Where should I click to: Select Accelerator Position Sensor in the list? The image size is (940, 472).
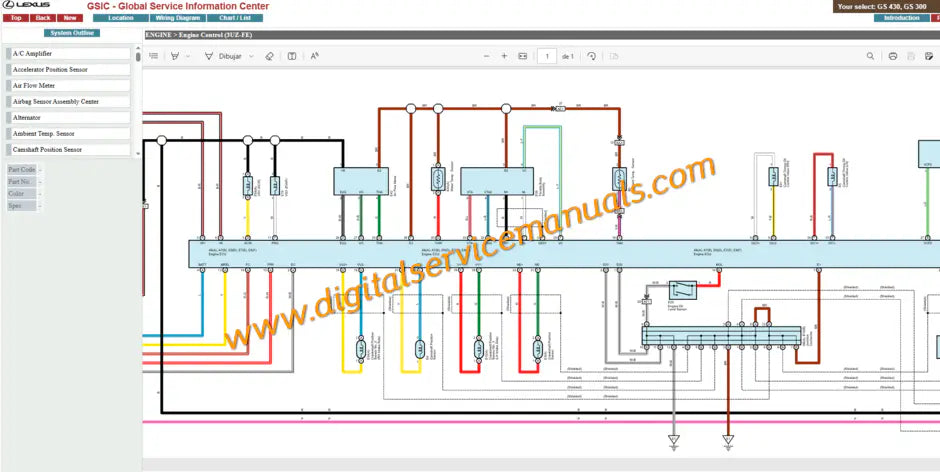click(x=68, y=70)
